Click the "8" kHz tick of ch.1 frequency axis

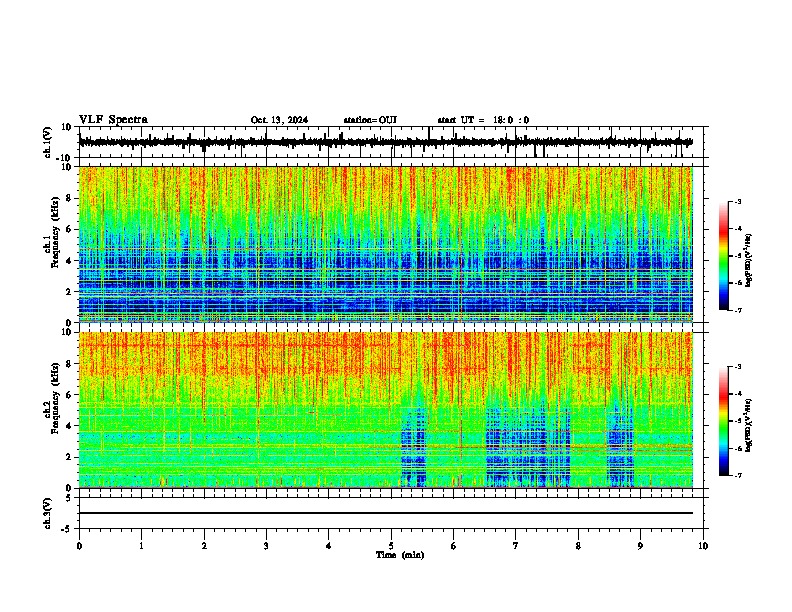[x=69, y=198]
